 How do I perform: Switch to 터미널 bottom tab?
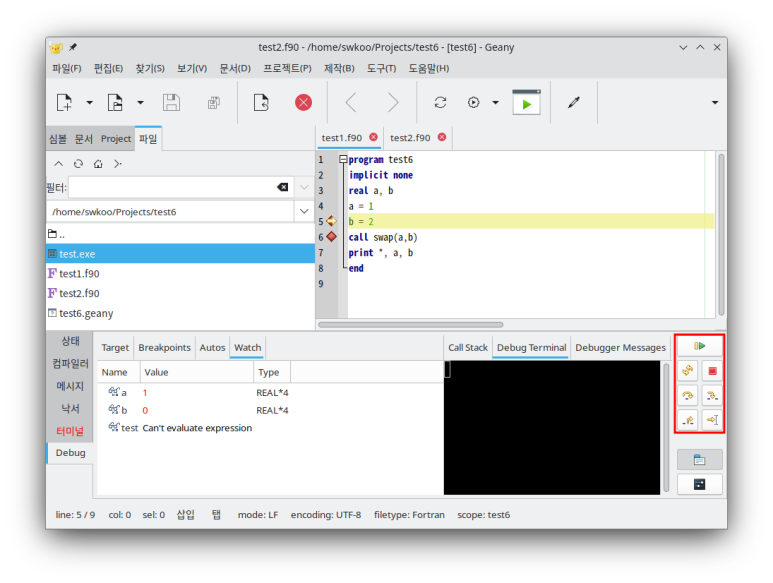pos(70,431)
